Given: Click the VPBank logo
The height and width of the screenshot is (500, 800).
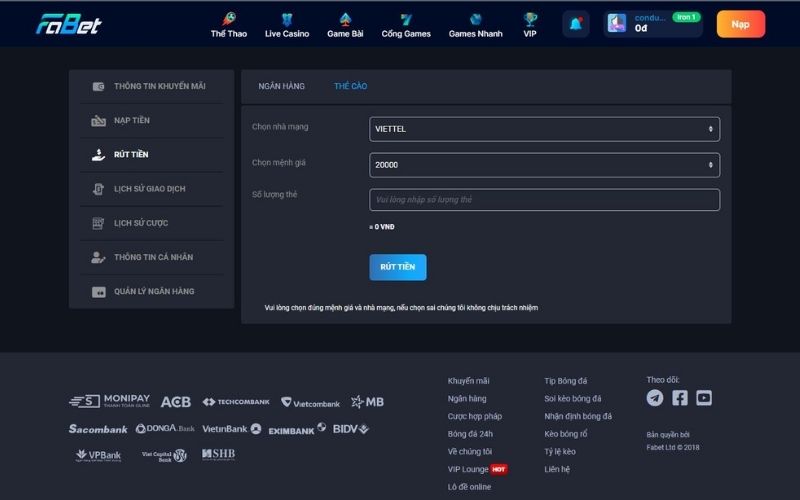Looking at the screenshot, I should 98,456.
